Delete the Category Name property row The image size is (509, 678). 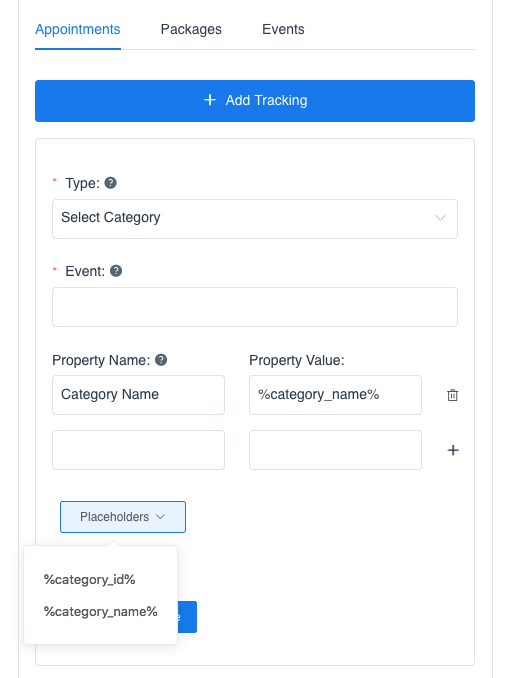452,395
